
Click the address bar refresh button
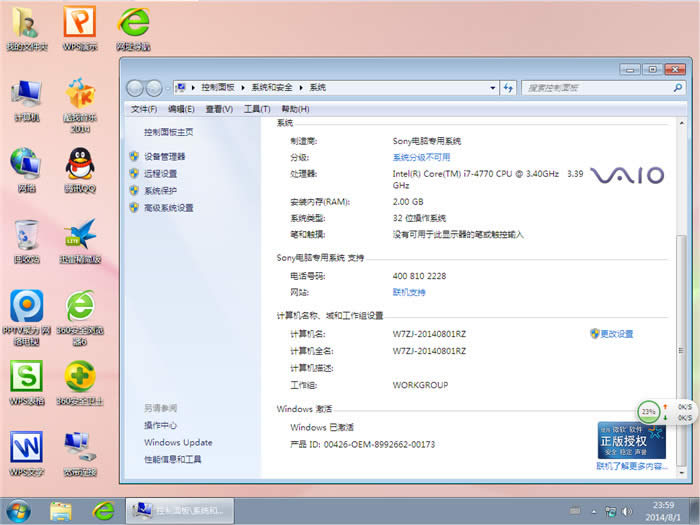pyautogui.click(x=508, y=88)
